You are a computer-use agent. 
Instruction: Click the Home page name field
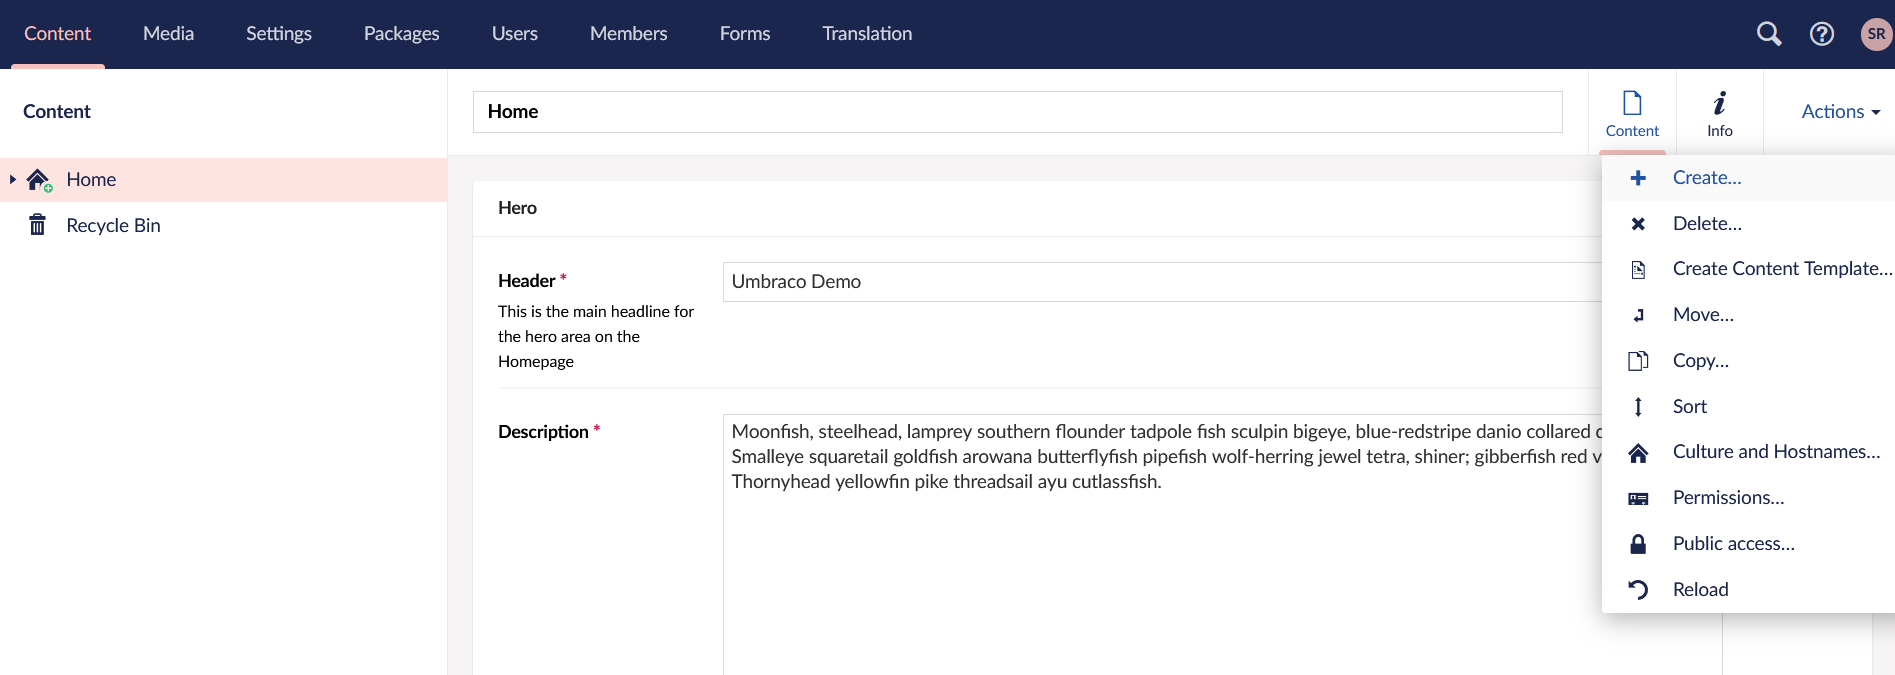pyautogui.click(x=1017, y=112)
